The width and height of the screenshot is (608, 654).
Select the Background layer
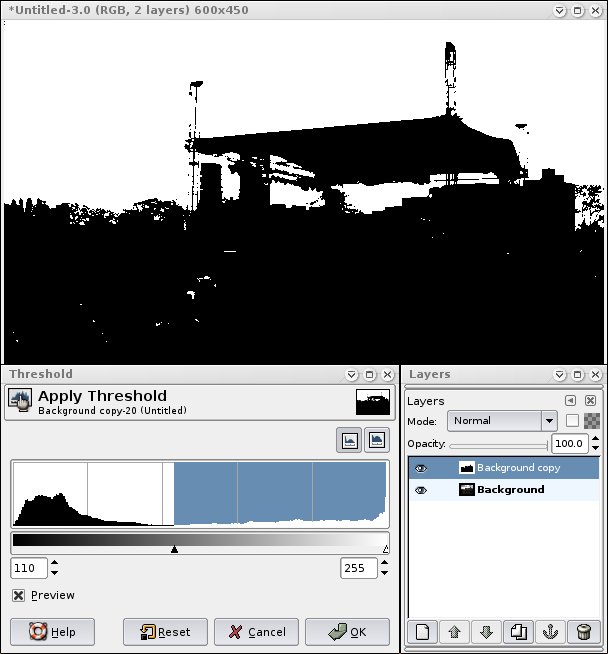510,490
